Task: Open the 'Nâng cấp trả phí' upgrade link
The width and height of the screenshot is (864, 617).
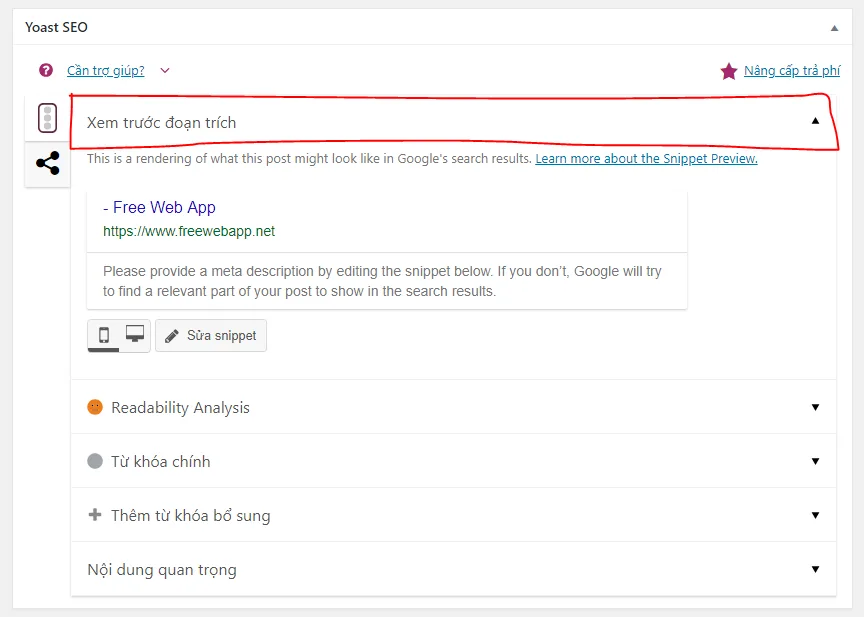Action: click(x=792, y=71)
